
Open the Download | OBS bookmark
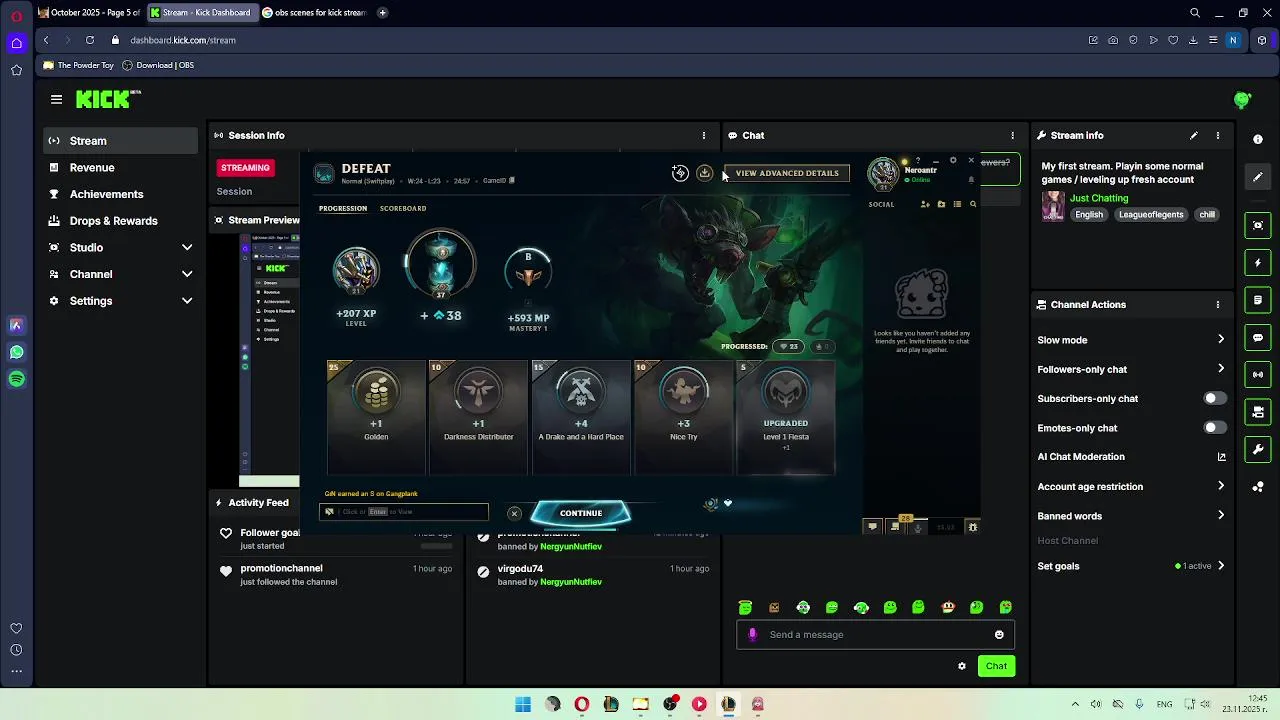(x=158, y=65)
